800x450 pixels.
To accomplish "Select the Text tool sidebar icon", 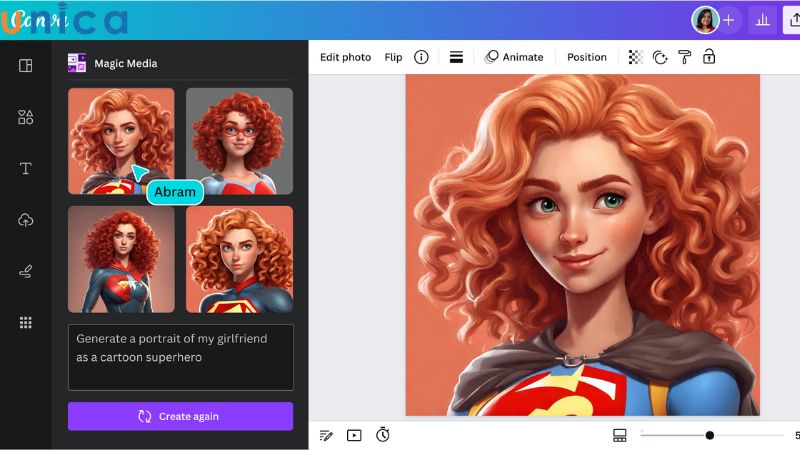I will 26,168.
